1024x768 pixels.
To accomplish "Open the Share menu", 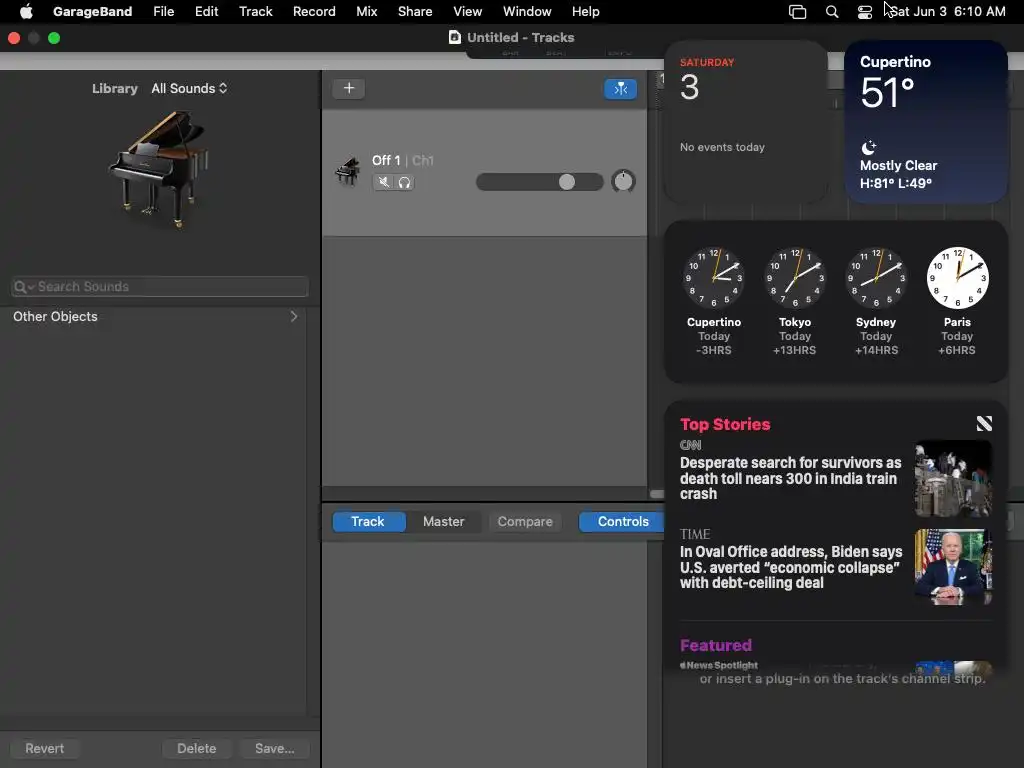I will click(x=415, y=11).
